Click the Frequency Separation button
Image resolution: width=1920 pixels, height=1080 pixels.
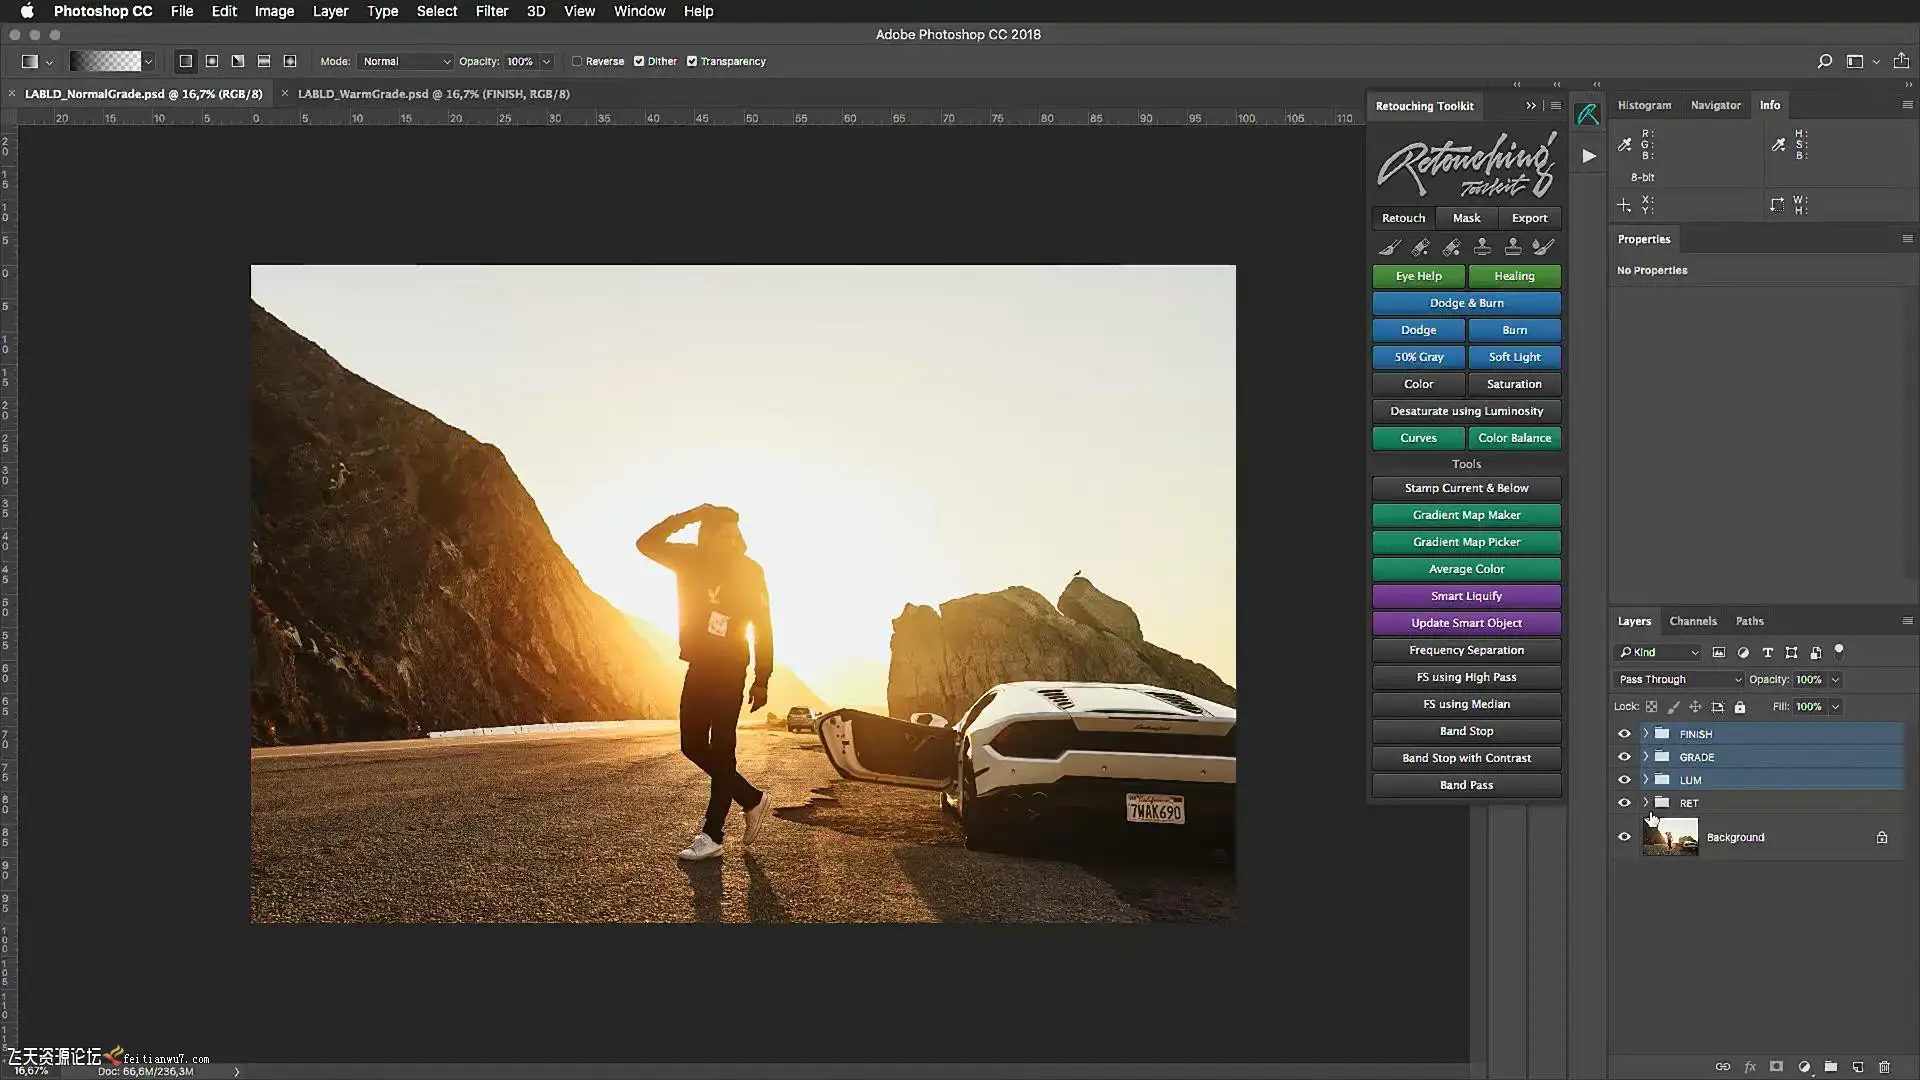(x=1466, y=650)
